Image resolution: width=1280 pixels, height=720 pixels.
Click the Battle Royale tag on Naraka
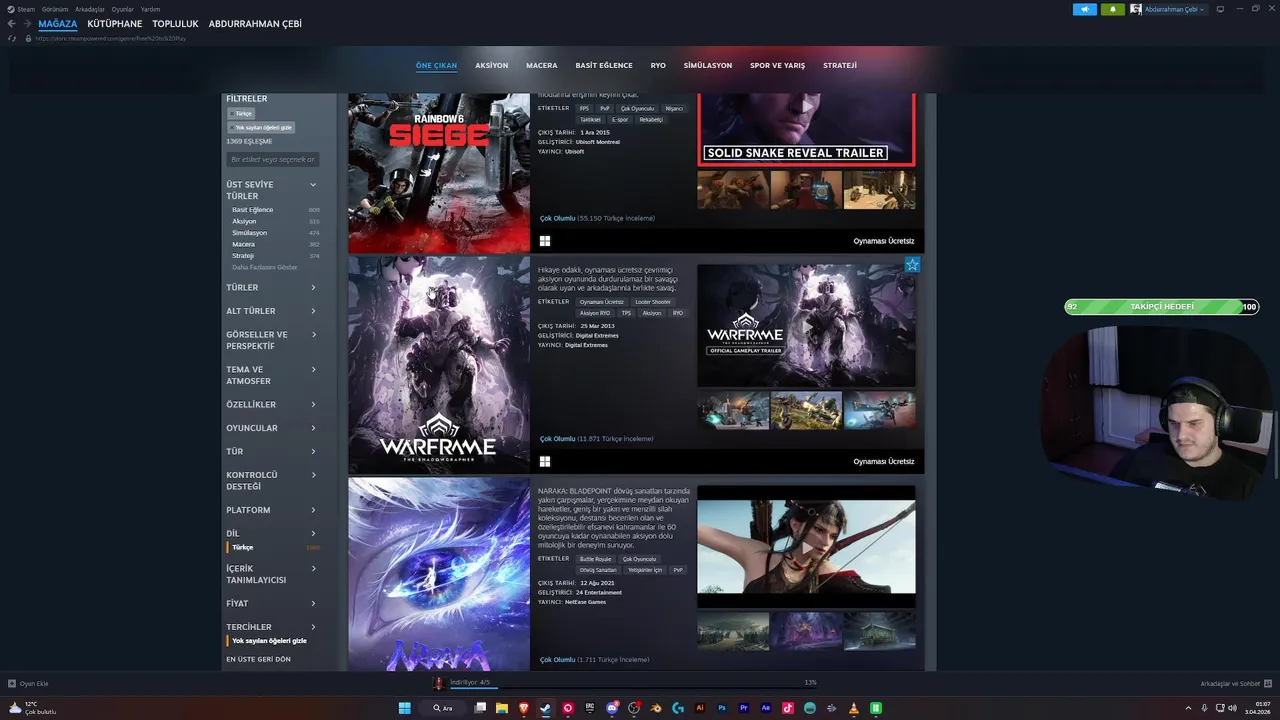click(x=596, y=559)
